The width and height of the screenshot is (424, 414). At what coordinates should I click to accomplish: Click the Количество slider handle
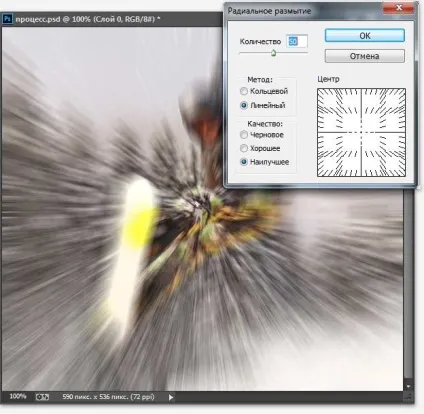(x=273, y=53)
